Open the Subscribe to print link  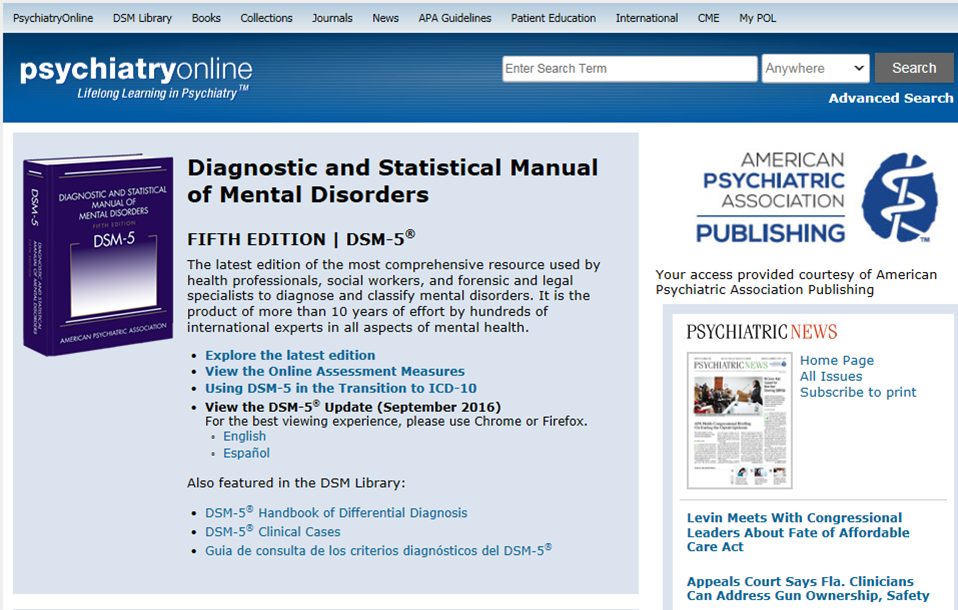[x=858, y=392]
